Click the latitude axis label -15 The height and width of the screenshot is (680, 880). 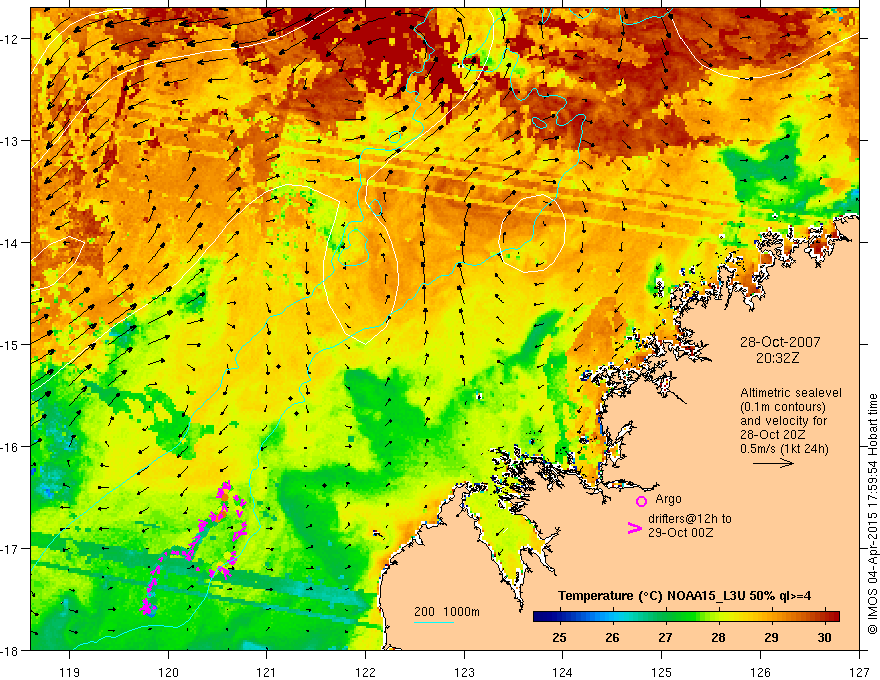9,344
